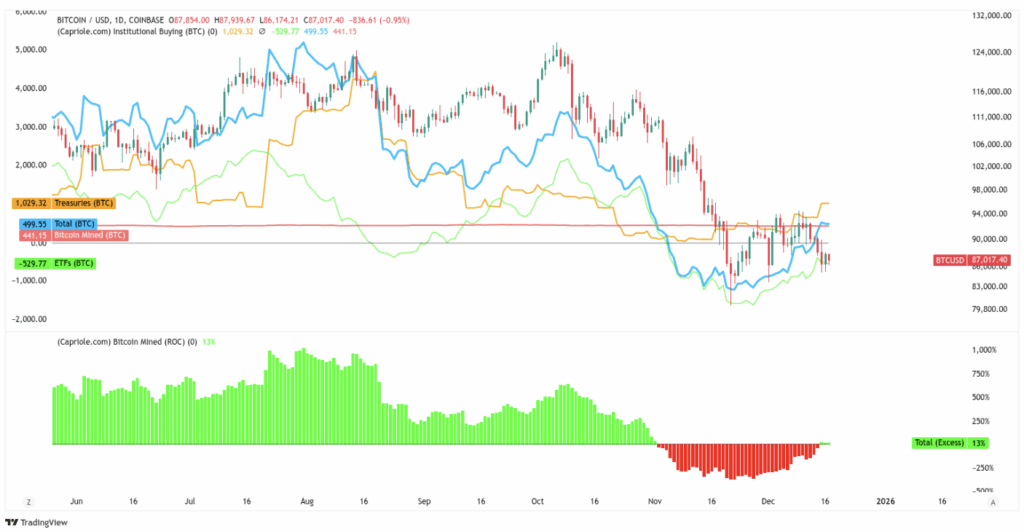Click the Z timezone button on time axis
1024x532 pixels.
coord(29,501)
